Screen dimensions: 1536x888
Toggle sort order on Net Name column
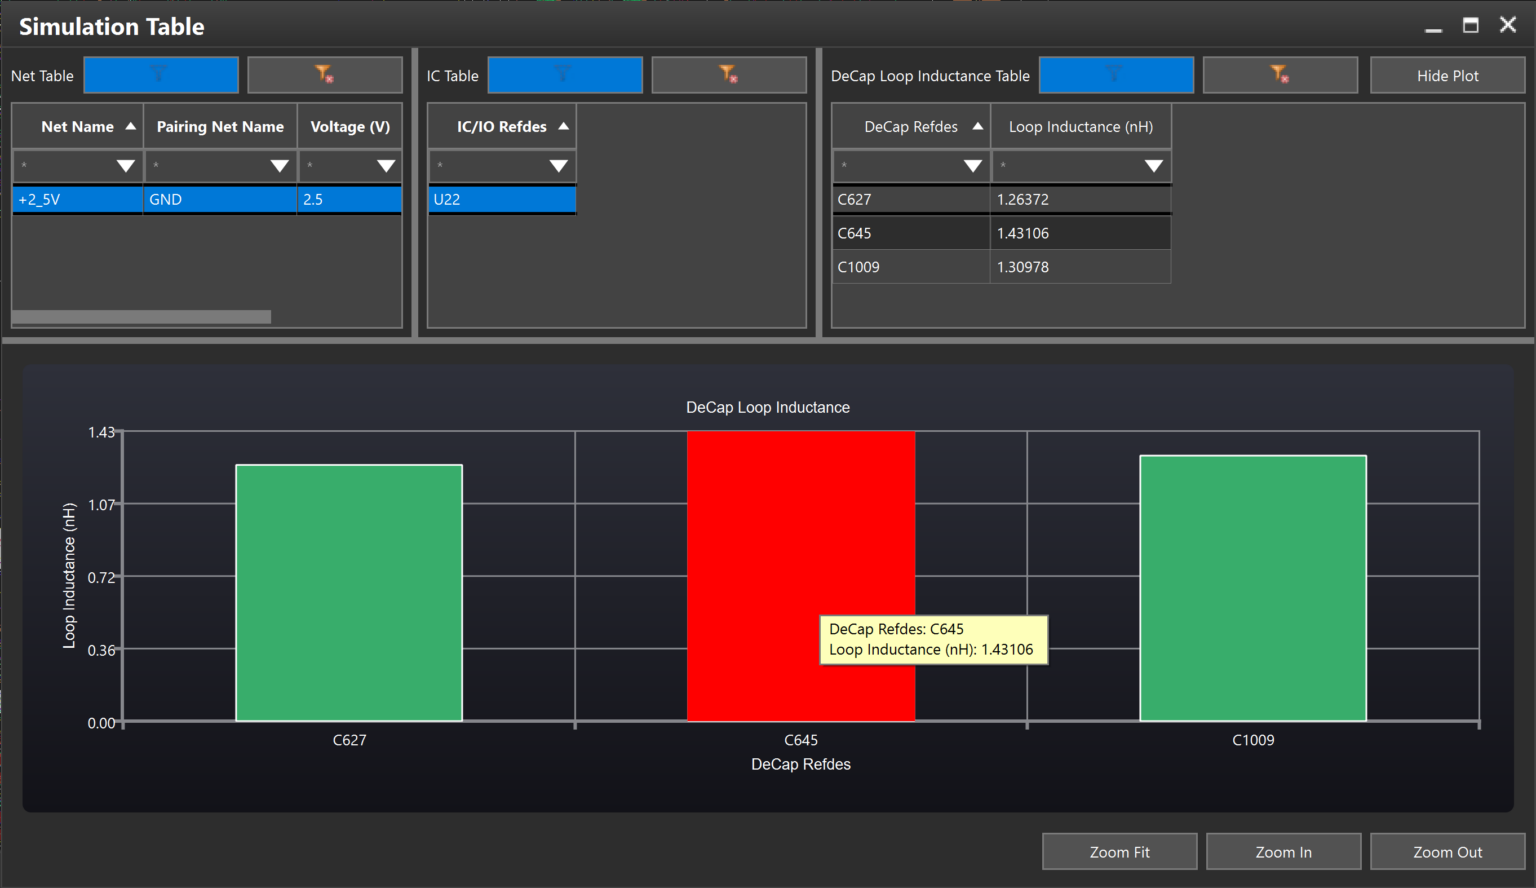click(76, 126)
